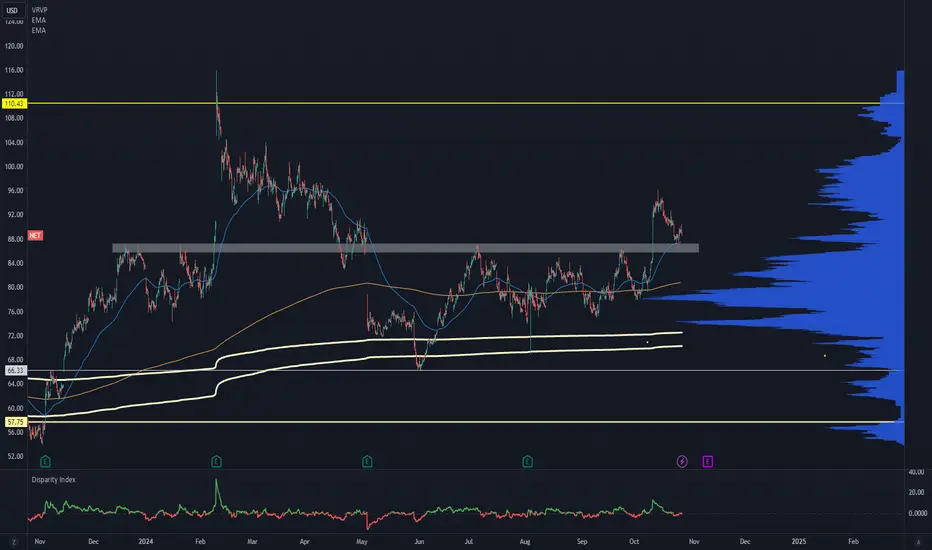Image resolution: width=932 pixels, height=550 pixels.
Task: Click the 2024 label on time axis
Action: click(146, 542)
